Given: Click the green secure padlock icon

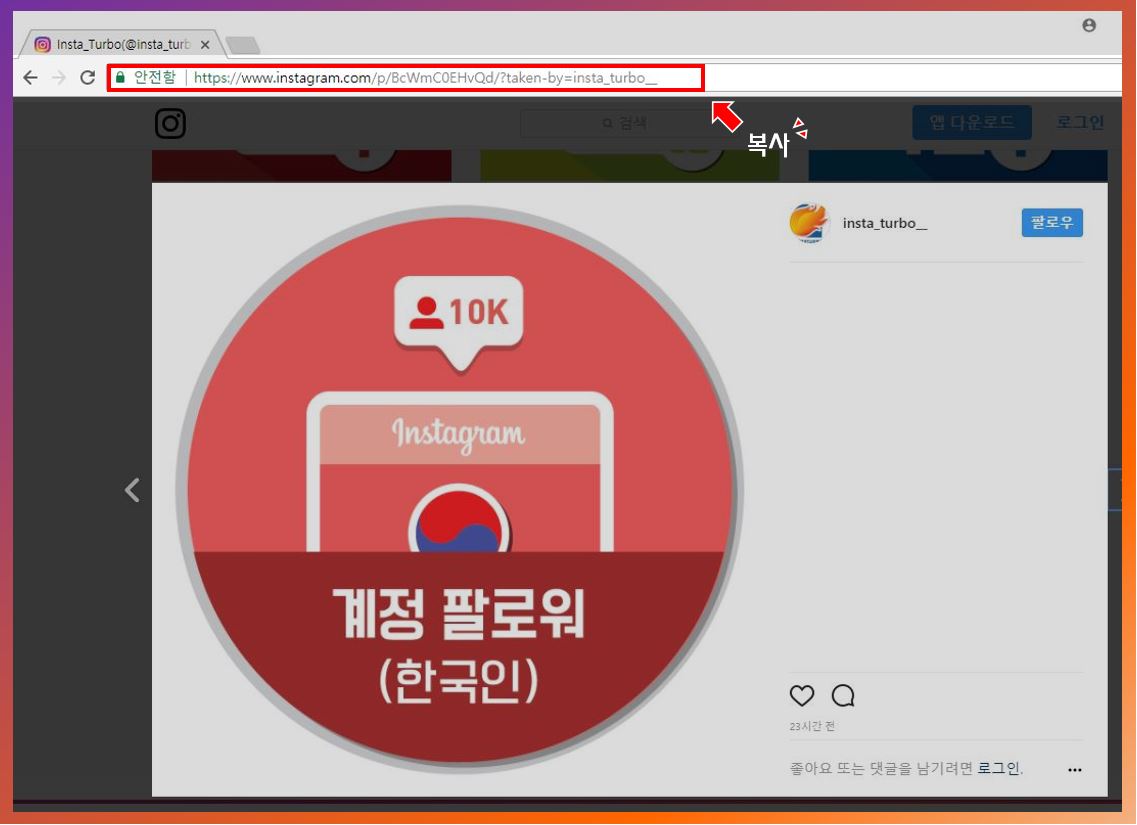Looking at the screenshot, I should tap(120, 78).
